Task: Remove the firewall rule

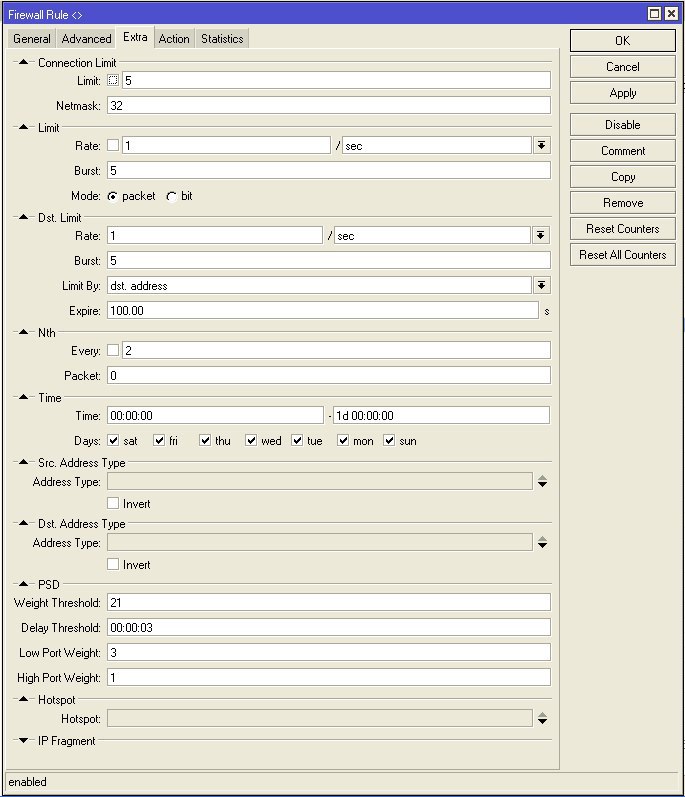Action: point(622,203)
